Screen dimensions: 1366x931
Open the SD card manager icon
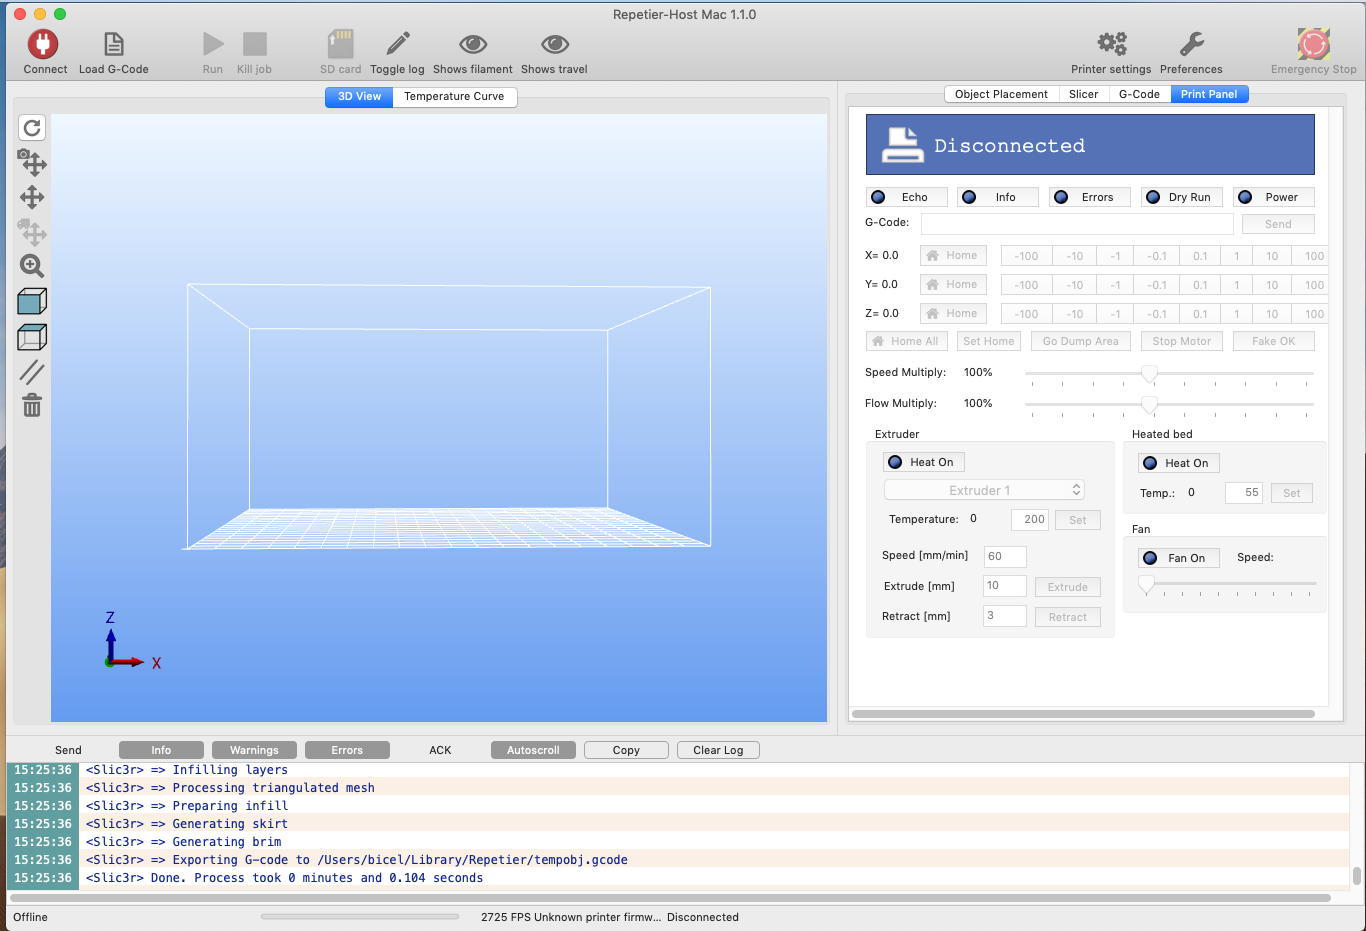341,44
